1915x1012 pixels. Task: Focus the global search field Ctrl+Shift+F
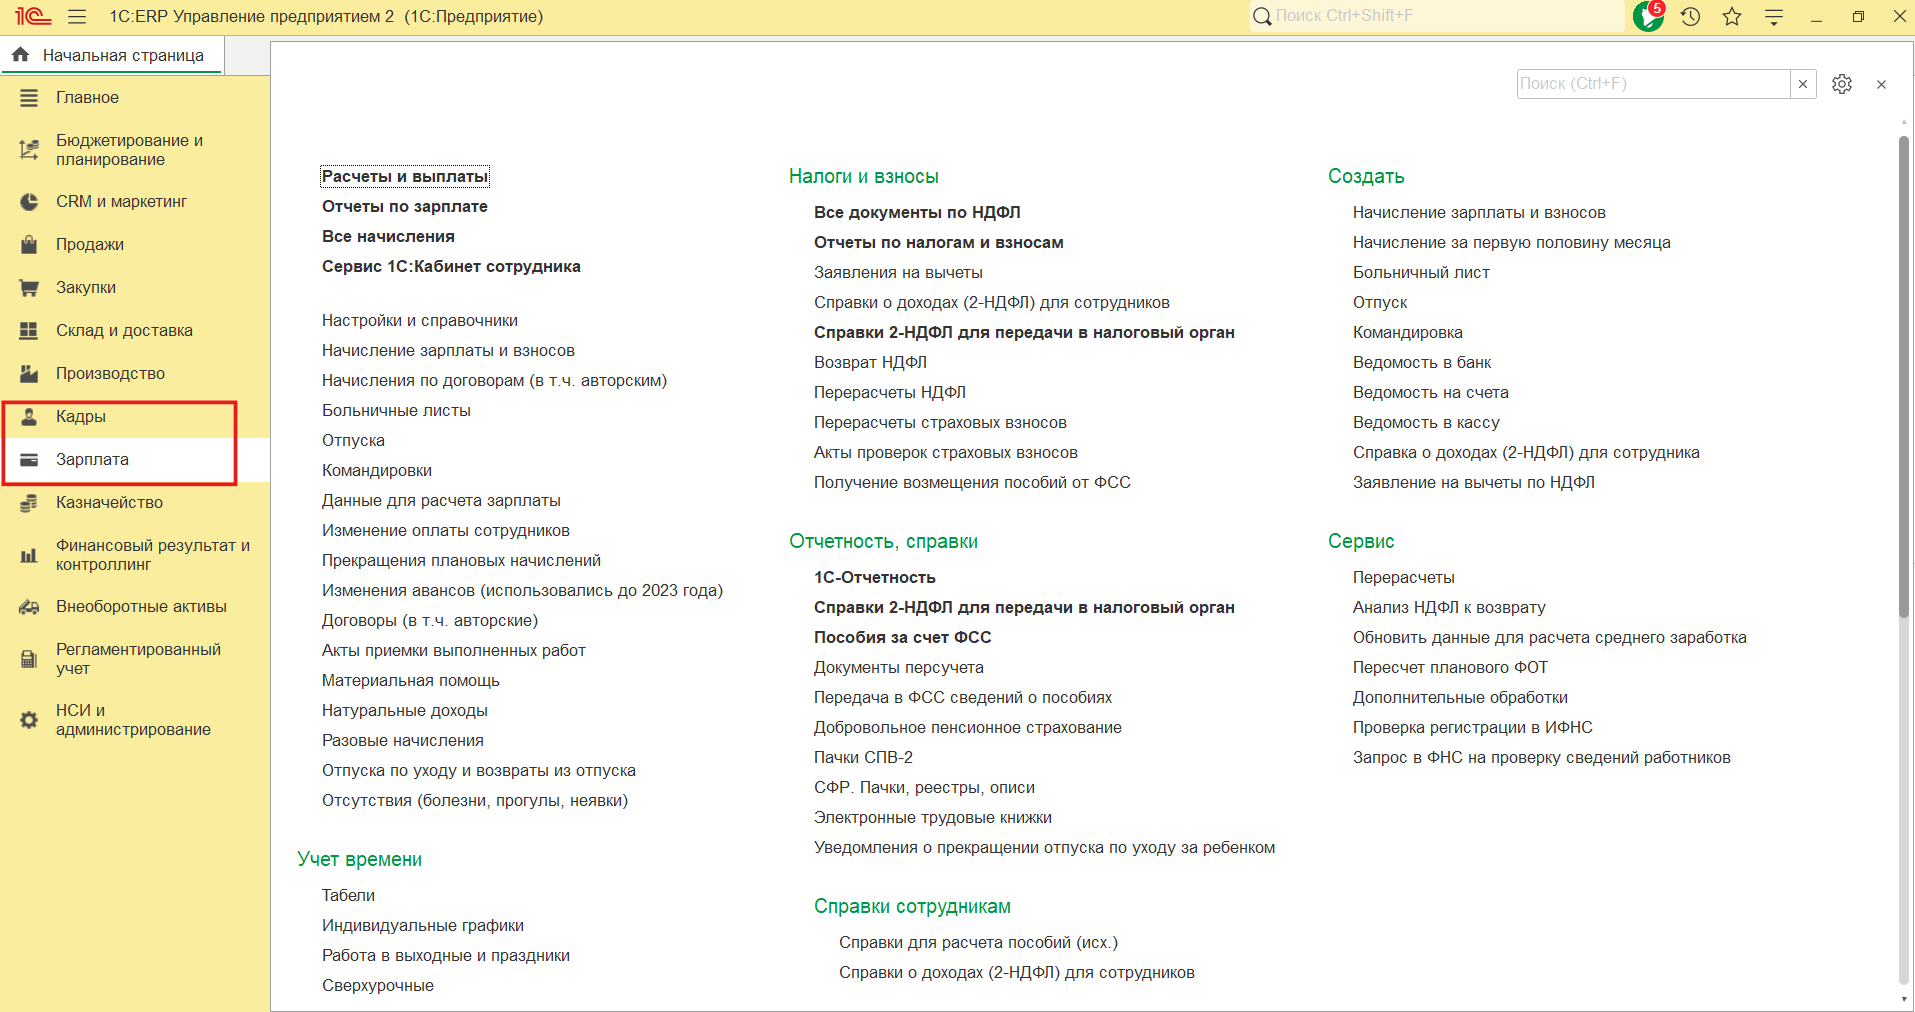coord(1438,16)
